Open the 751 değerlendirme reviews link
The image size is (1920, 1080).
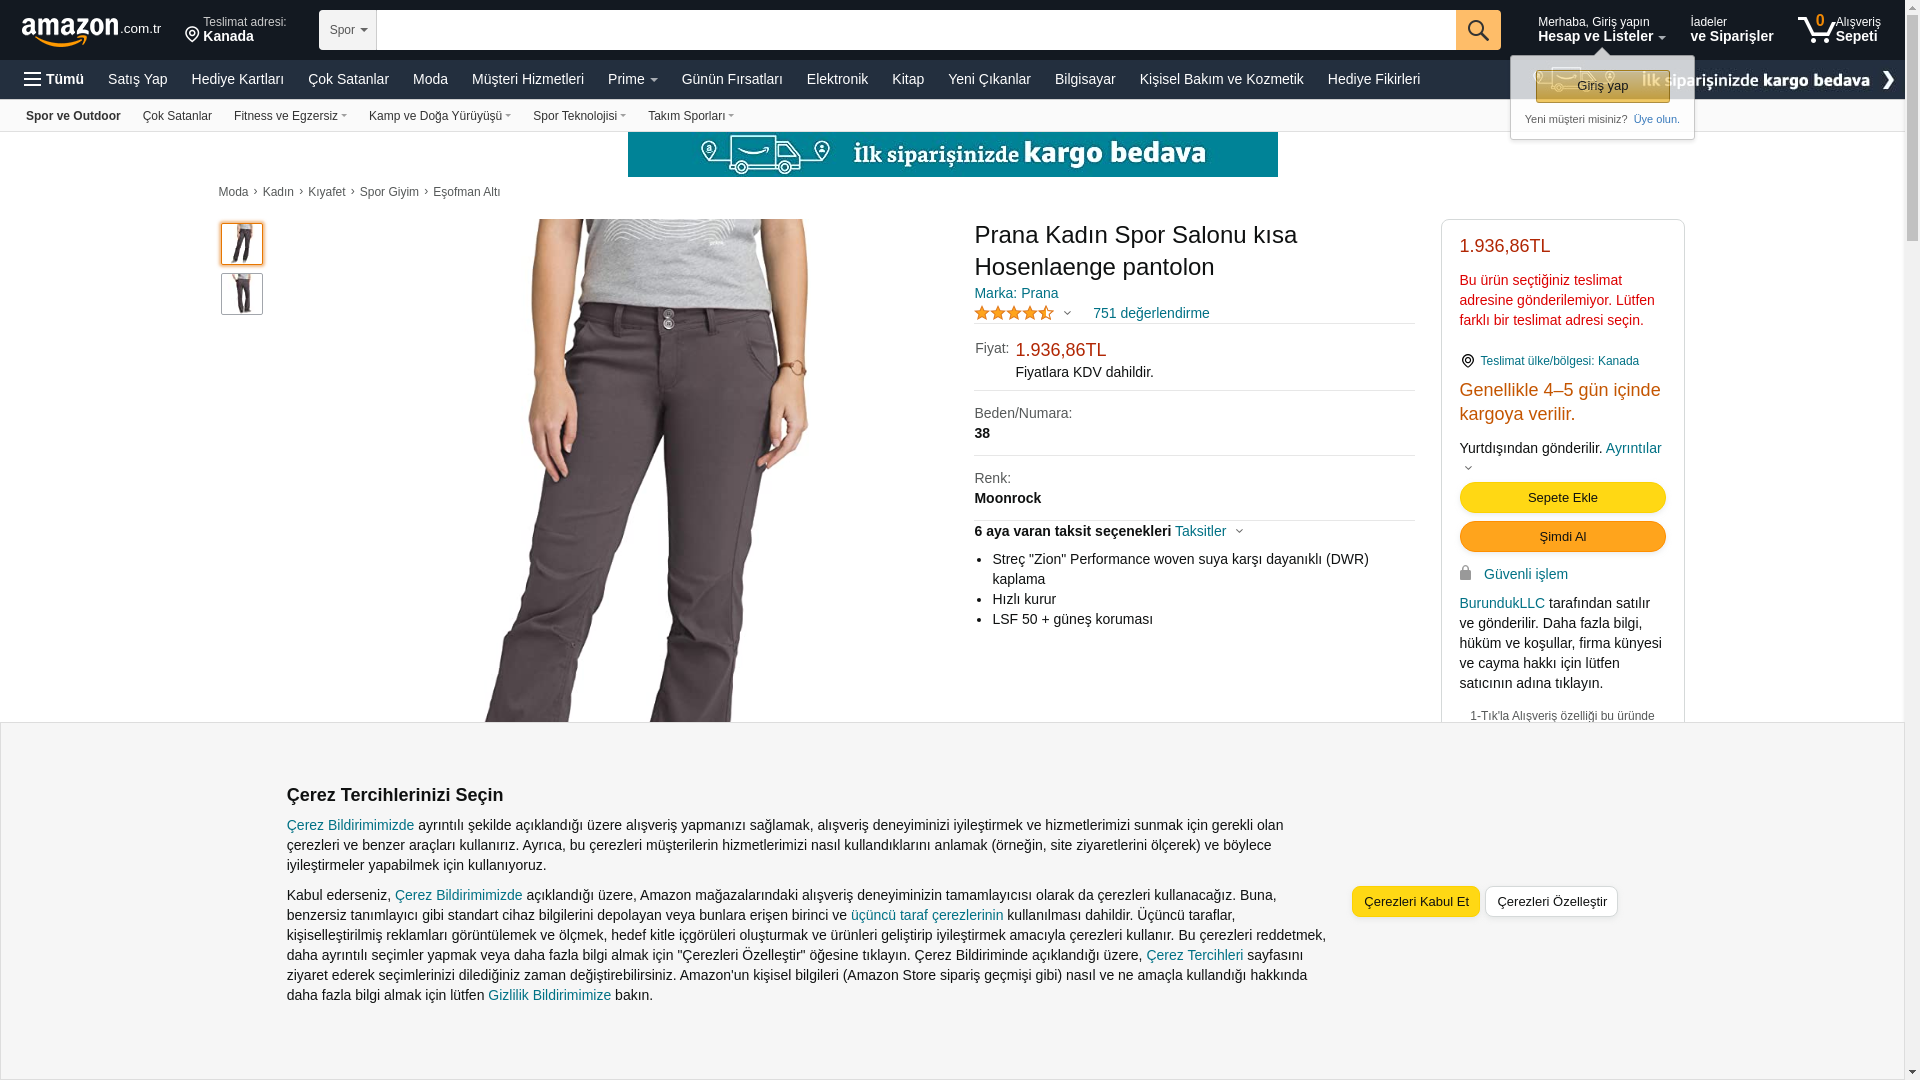pyautogui.click(x=1151, y=313)
